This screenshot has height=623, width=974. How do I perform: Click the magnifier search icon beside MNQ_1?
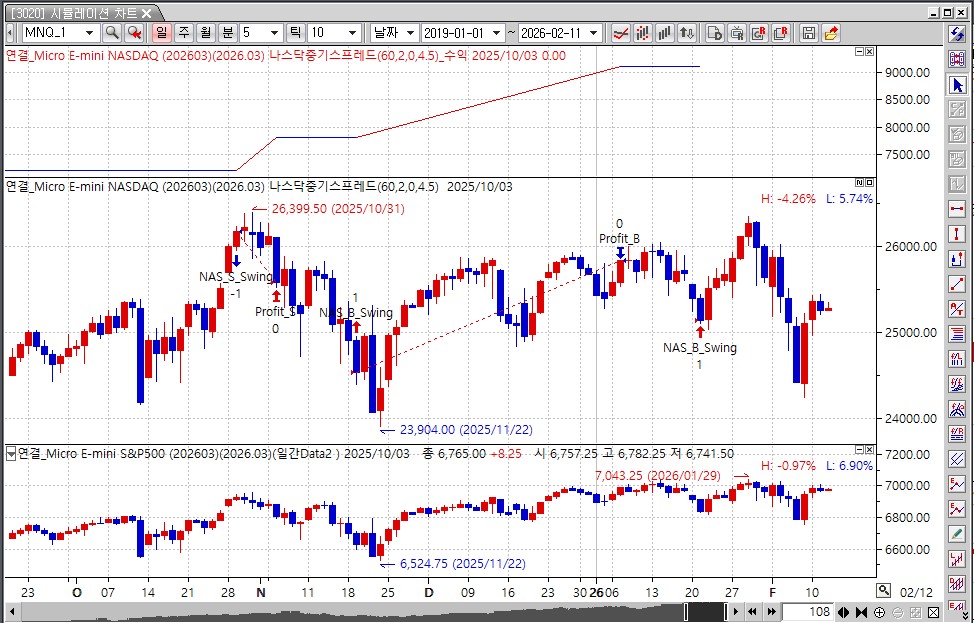112,33
